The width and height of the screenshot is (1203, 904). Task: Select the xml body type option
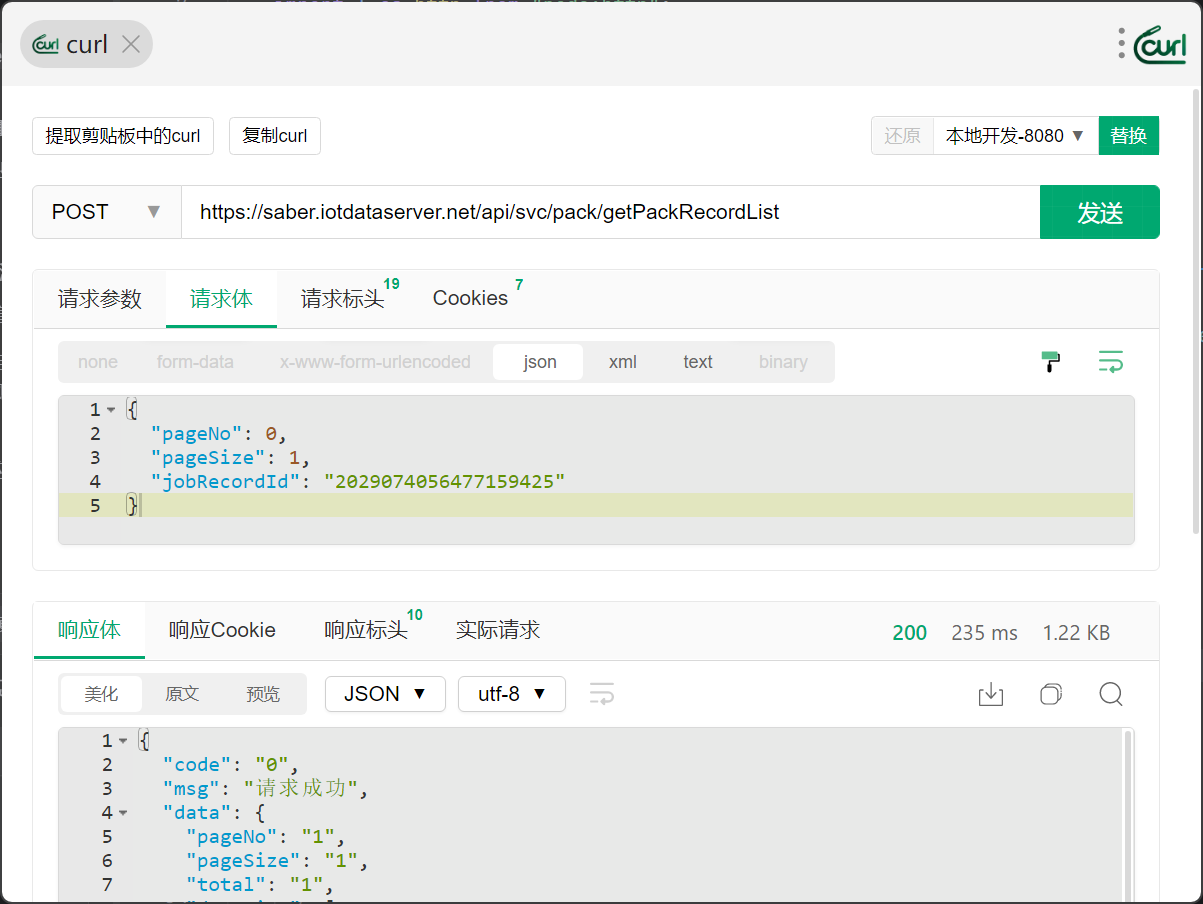pos(622,362)
